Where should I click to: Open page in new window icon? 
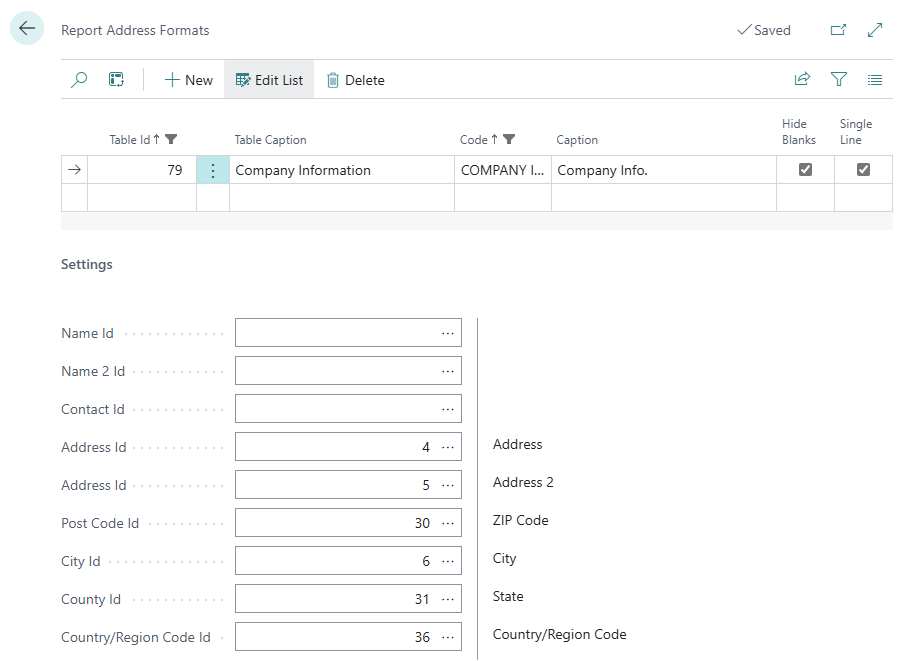click(838, 30)
